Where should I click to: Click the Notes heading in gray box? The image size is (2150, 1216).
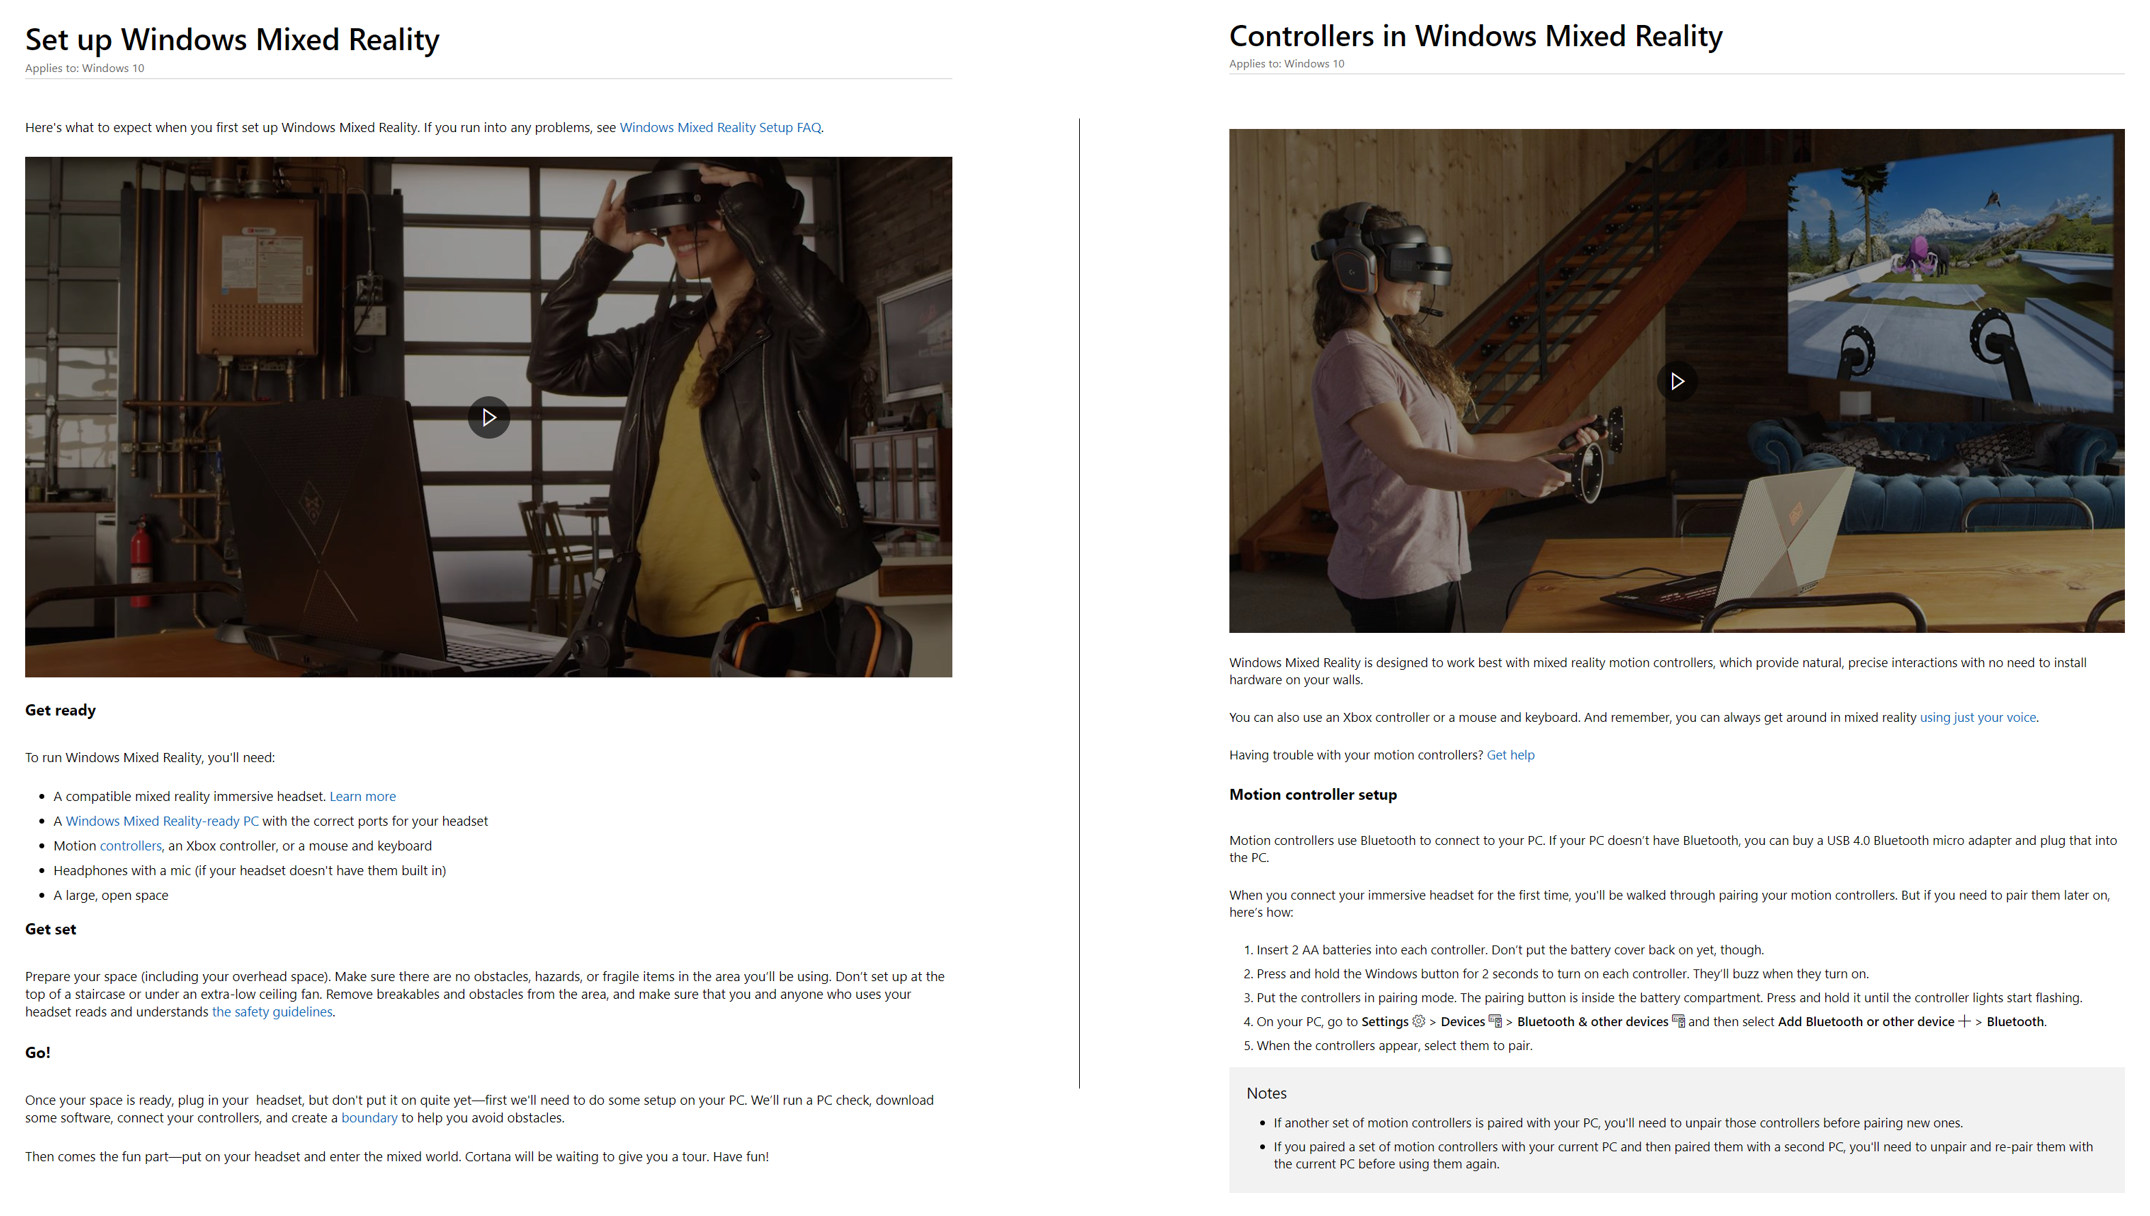click(x=1266, y=1093)
